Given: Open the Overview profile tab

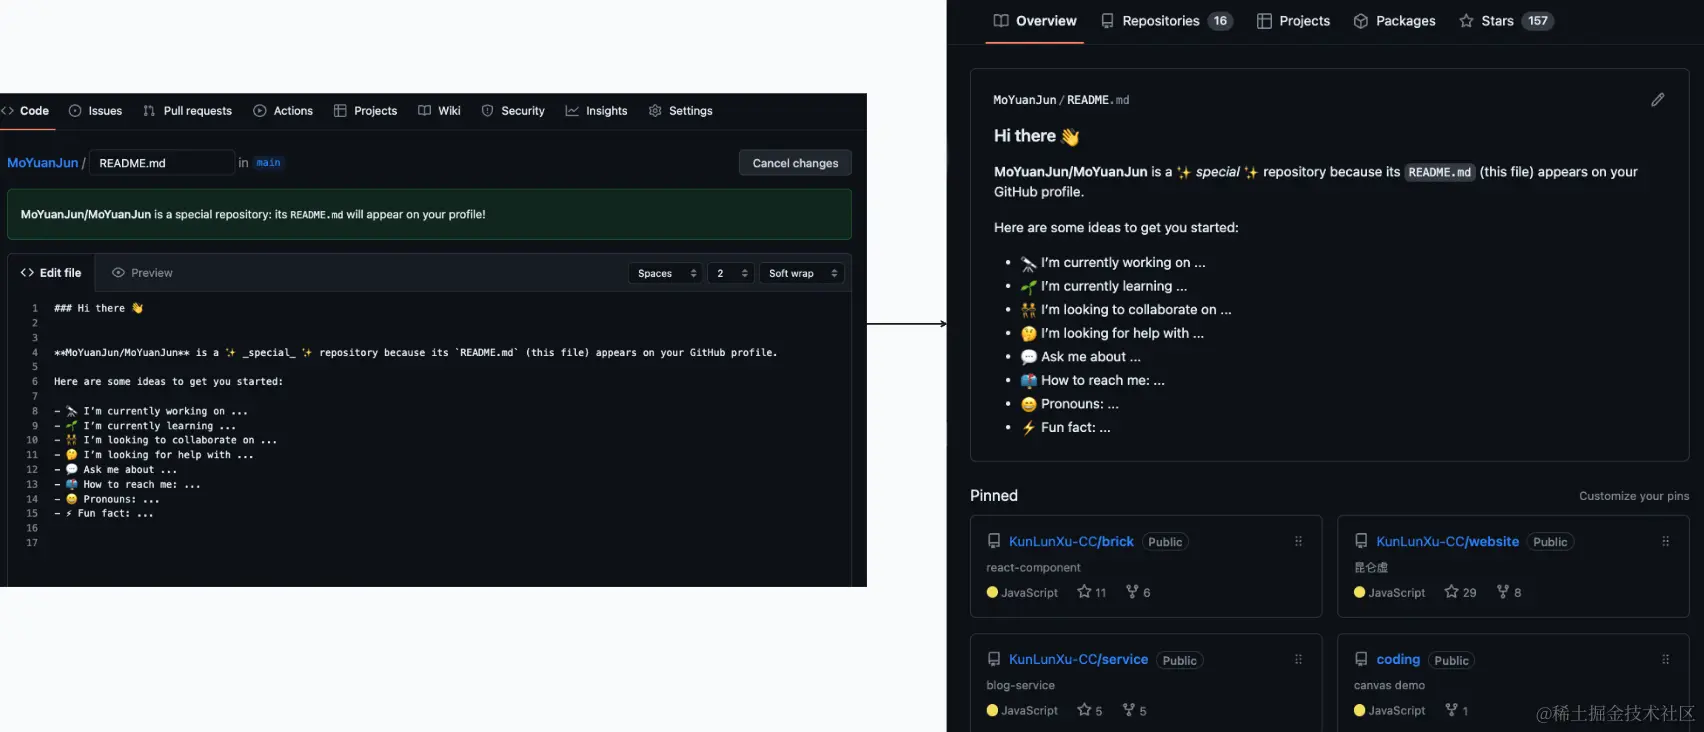Looking at the screenshot, I should click(1035, 21).
